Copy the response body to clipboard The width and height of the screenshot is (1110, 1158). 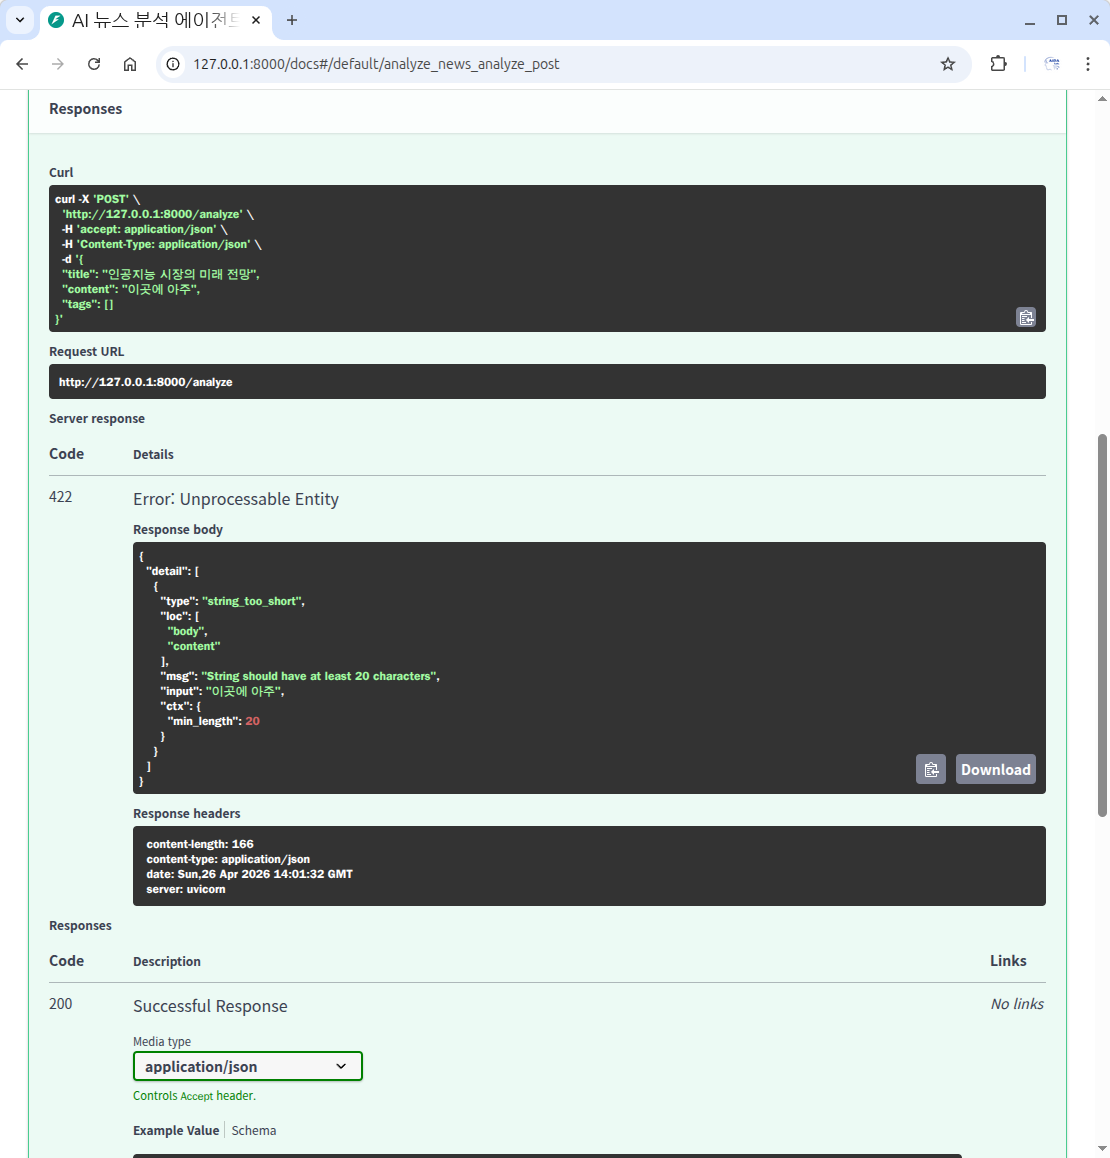[931, 769]
